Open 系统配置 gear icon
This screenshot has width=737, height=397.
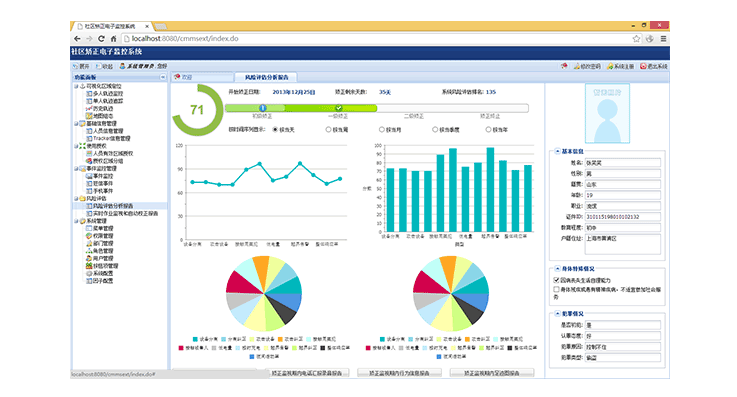(89, 273)
